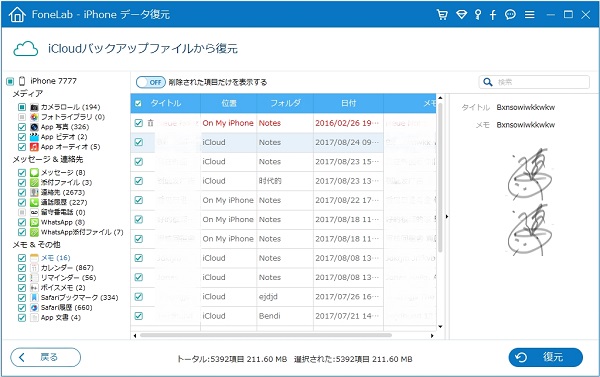Select the メモ (16) category
Image resolution: width=600 pixels, height=377 pixels.
tap(55, 258)
